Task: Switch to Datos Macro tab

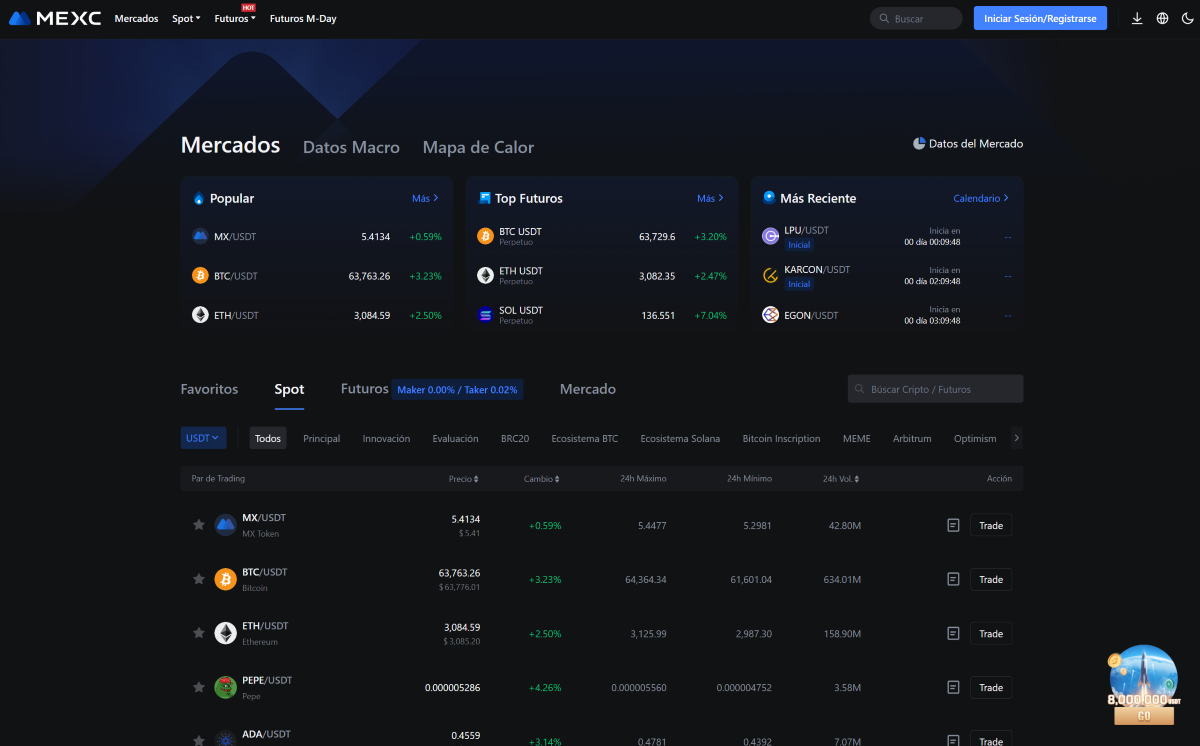Action: tap(351, 147)
